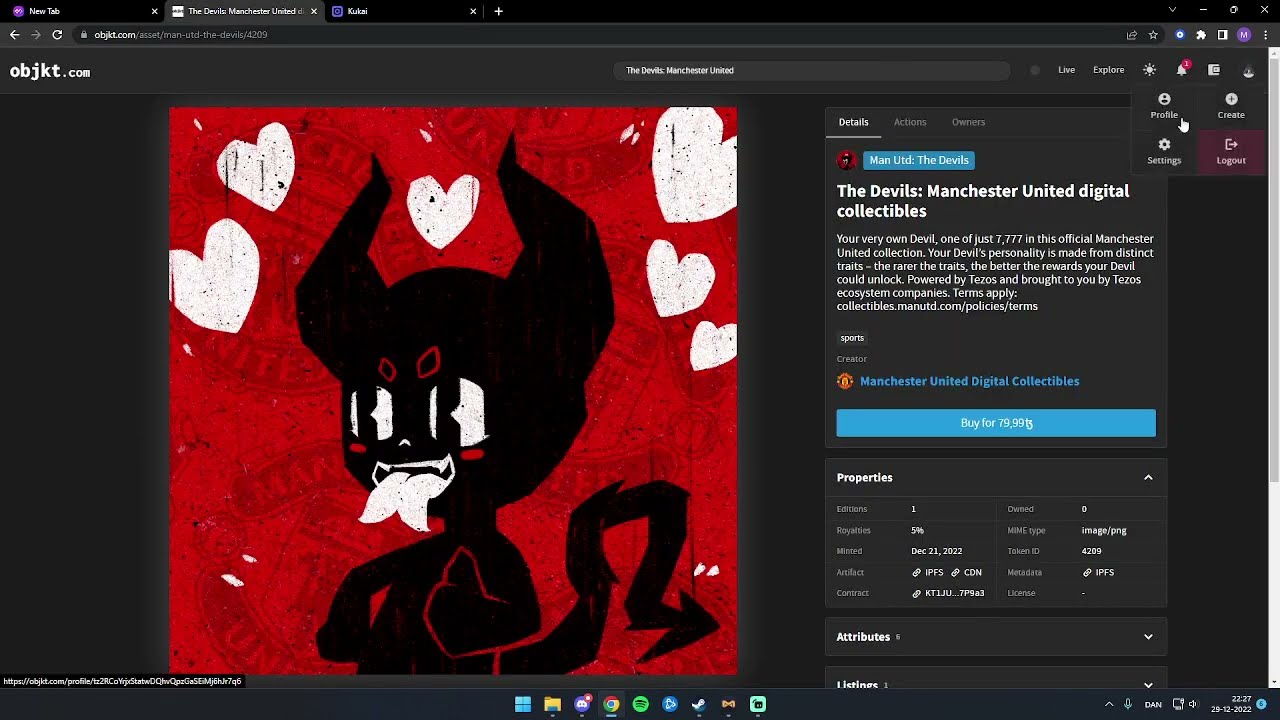
Task: Choose Logout in the account menu
Action: tap(1231, 151)
